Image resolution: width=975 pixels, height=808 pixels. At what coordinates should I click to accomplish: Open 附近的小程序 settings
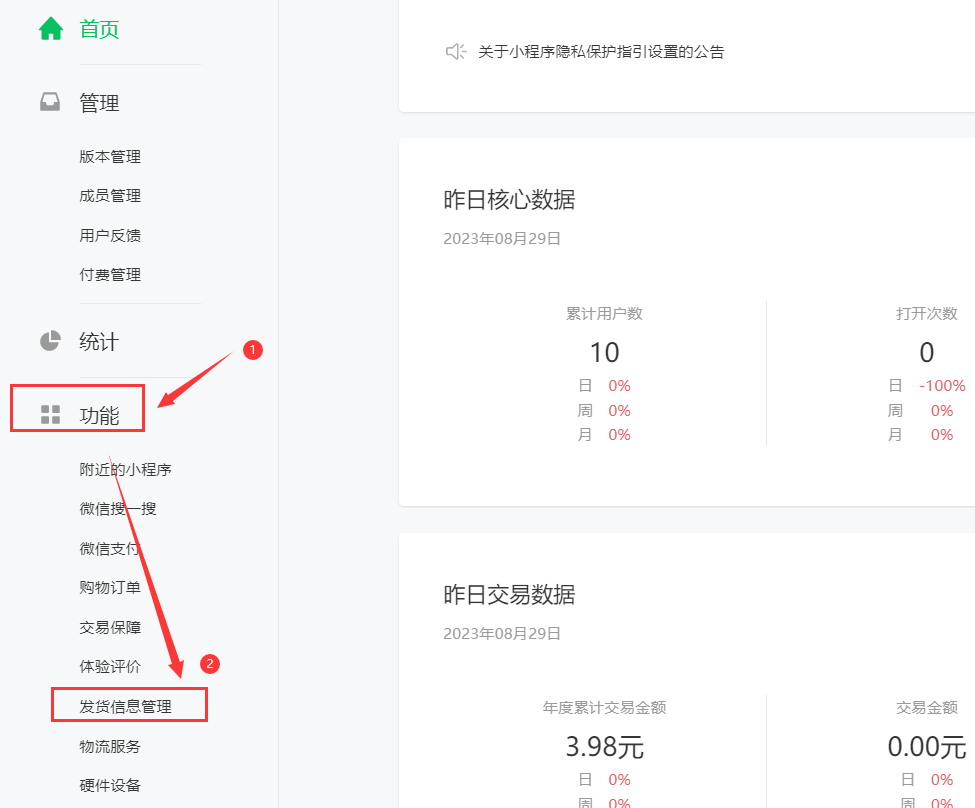pos(118,470)
